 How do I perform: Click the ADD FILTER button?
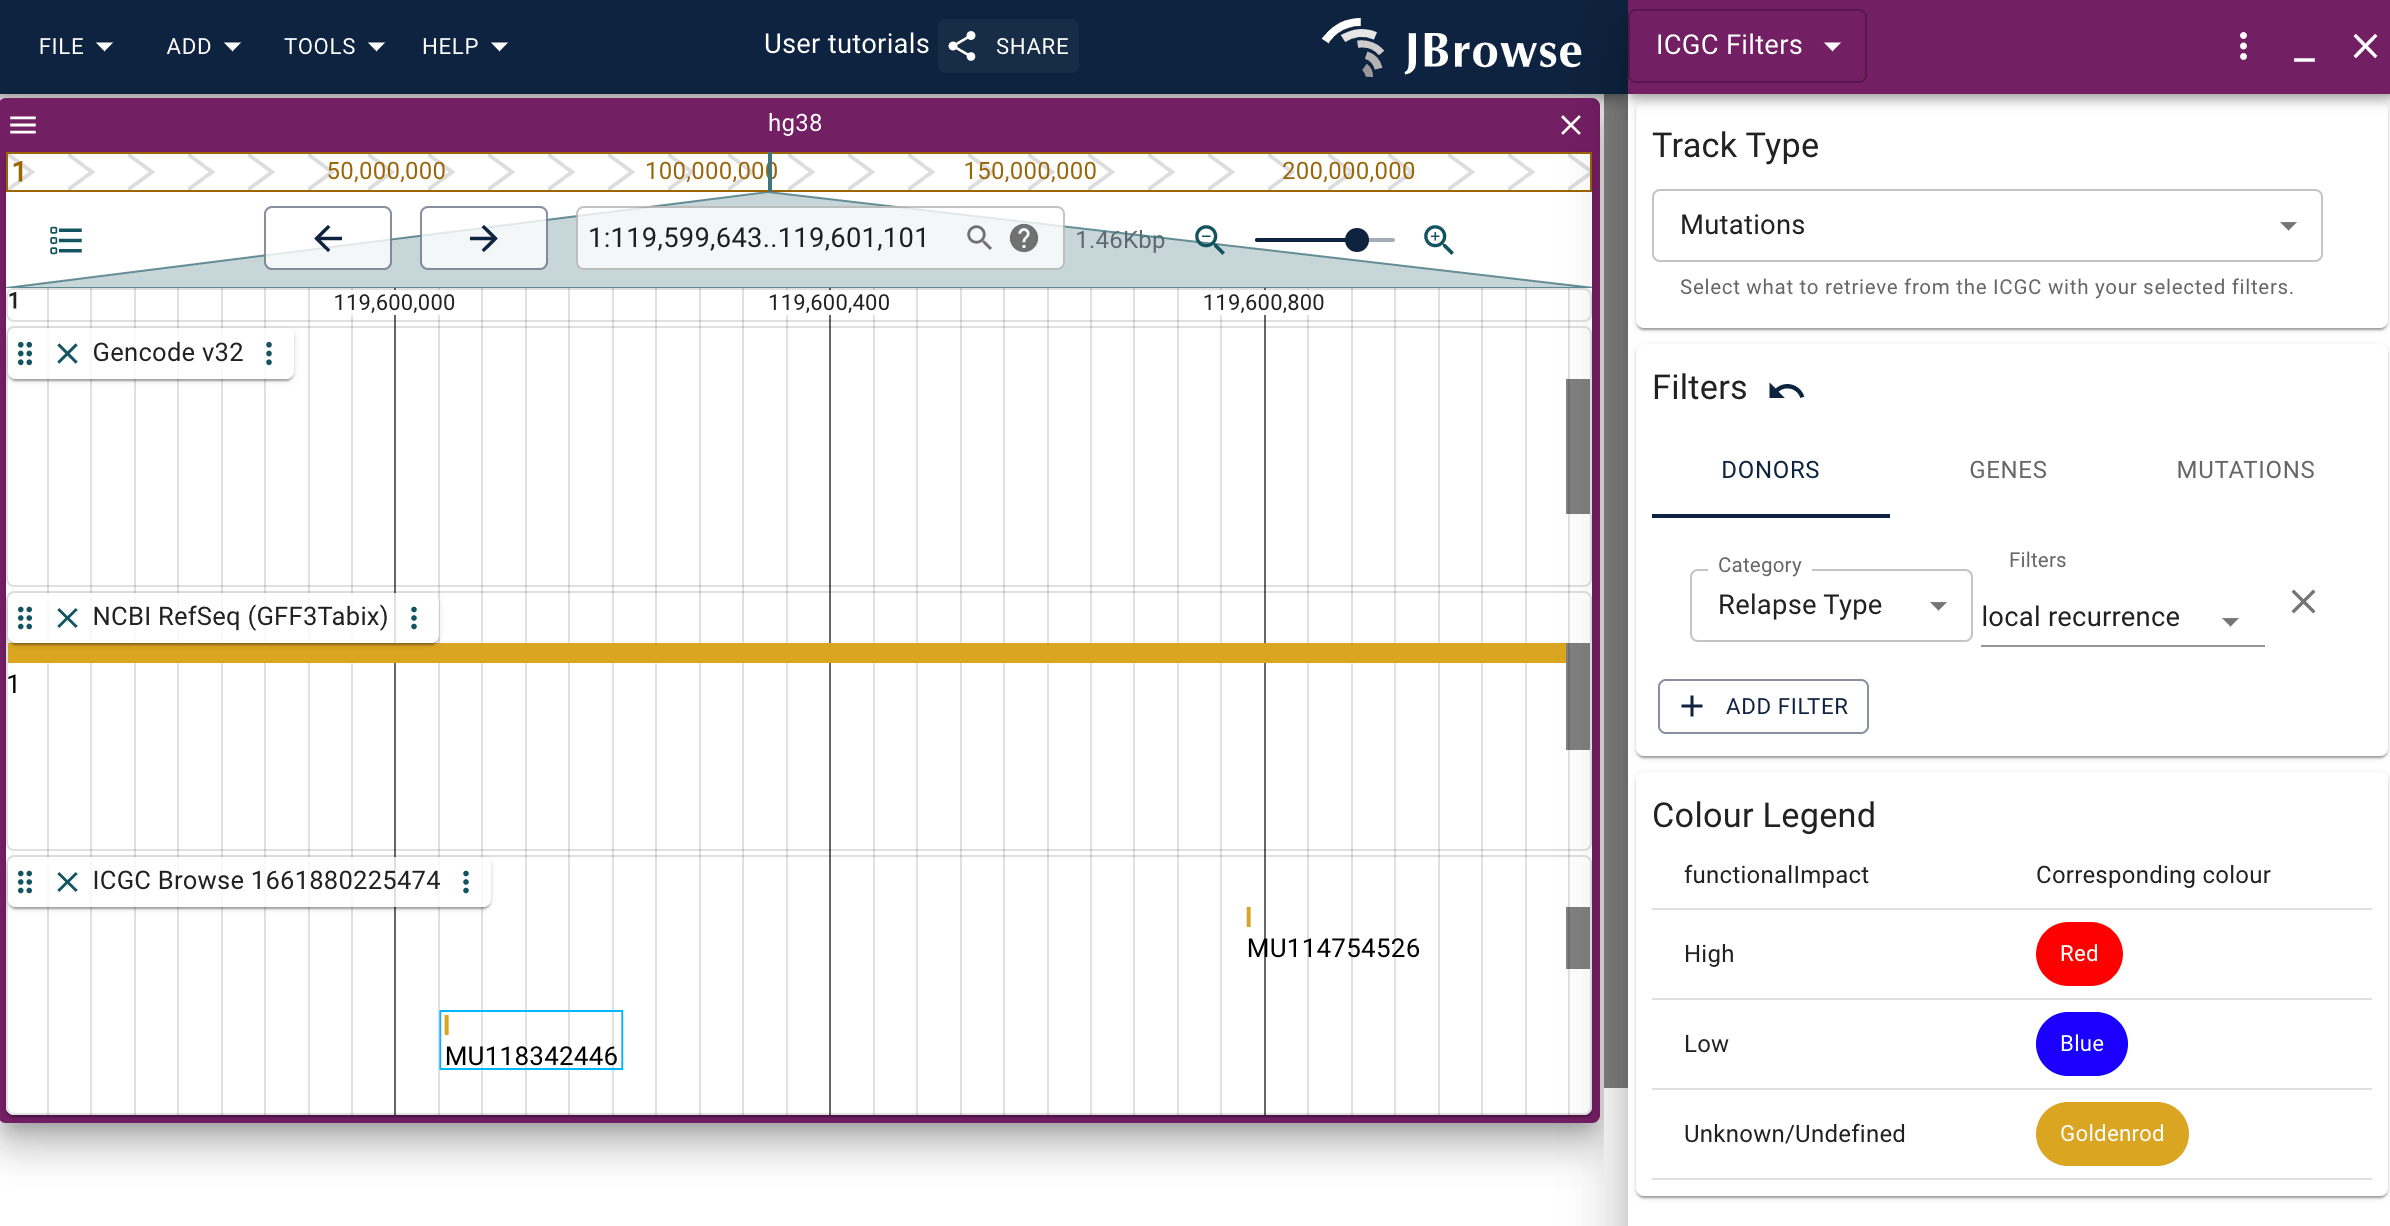click(x=1763, y=707)
